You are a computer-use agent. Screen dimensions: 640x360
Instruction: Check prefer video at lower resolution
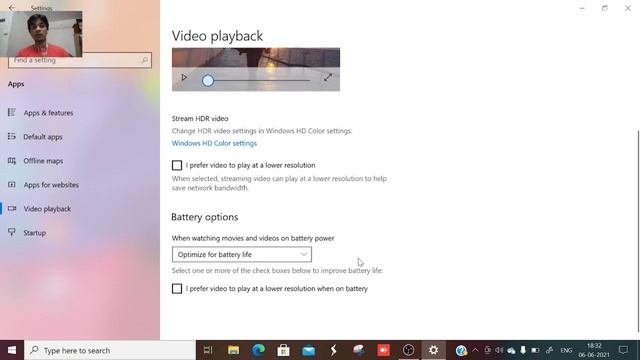click(x=177, y=165)
